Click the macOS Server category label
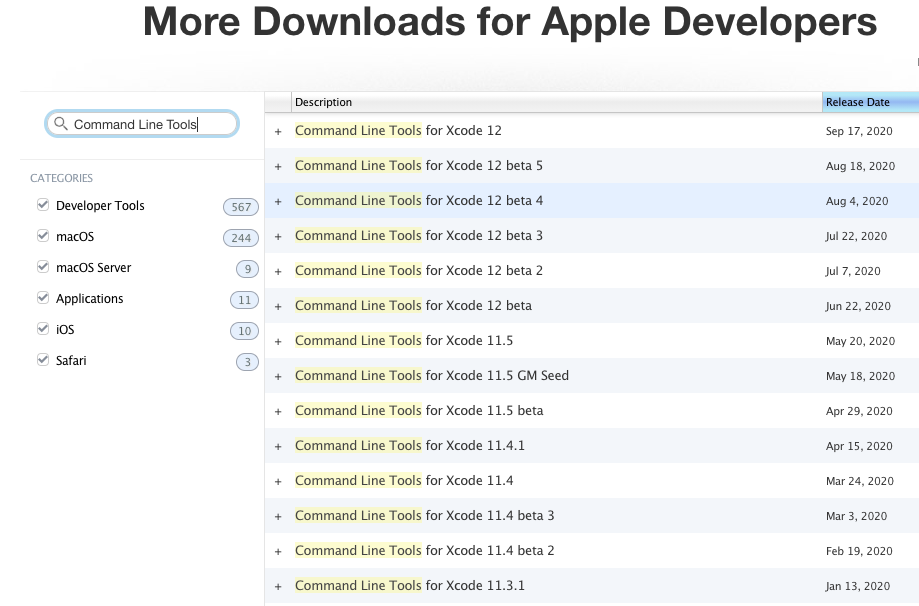Screen dimensions: 919x606 coord(94,268)
